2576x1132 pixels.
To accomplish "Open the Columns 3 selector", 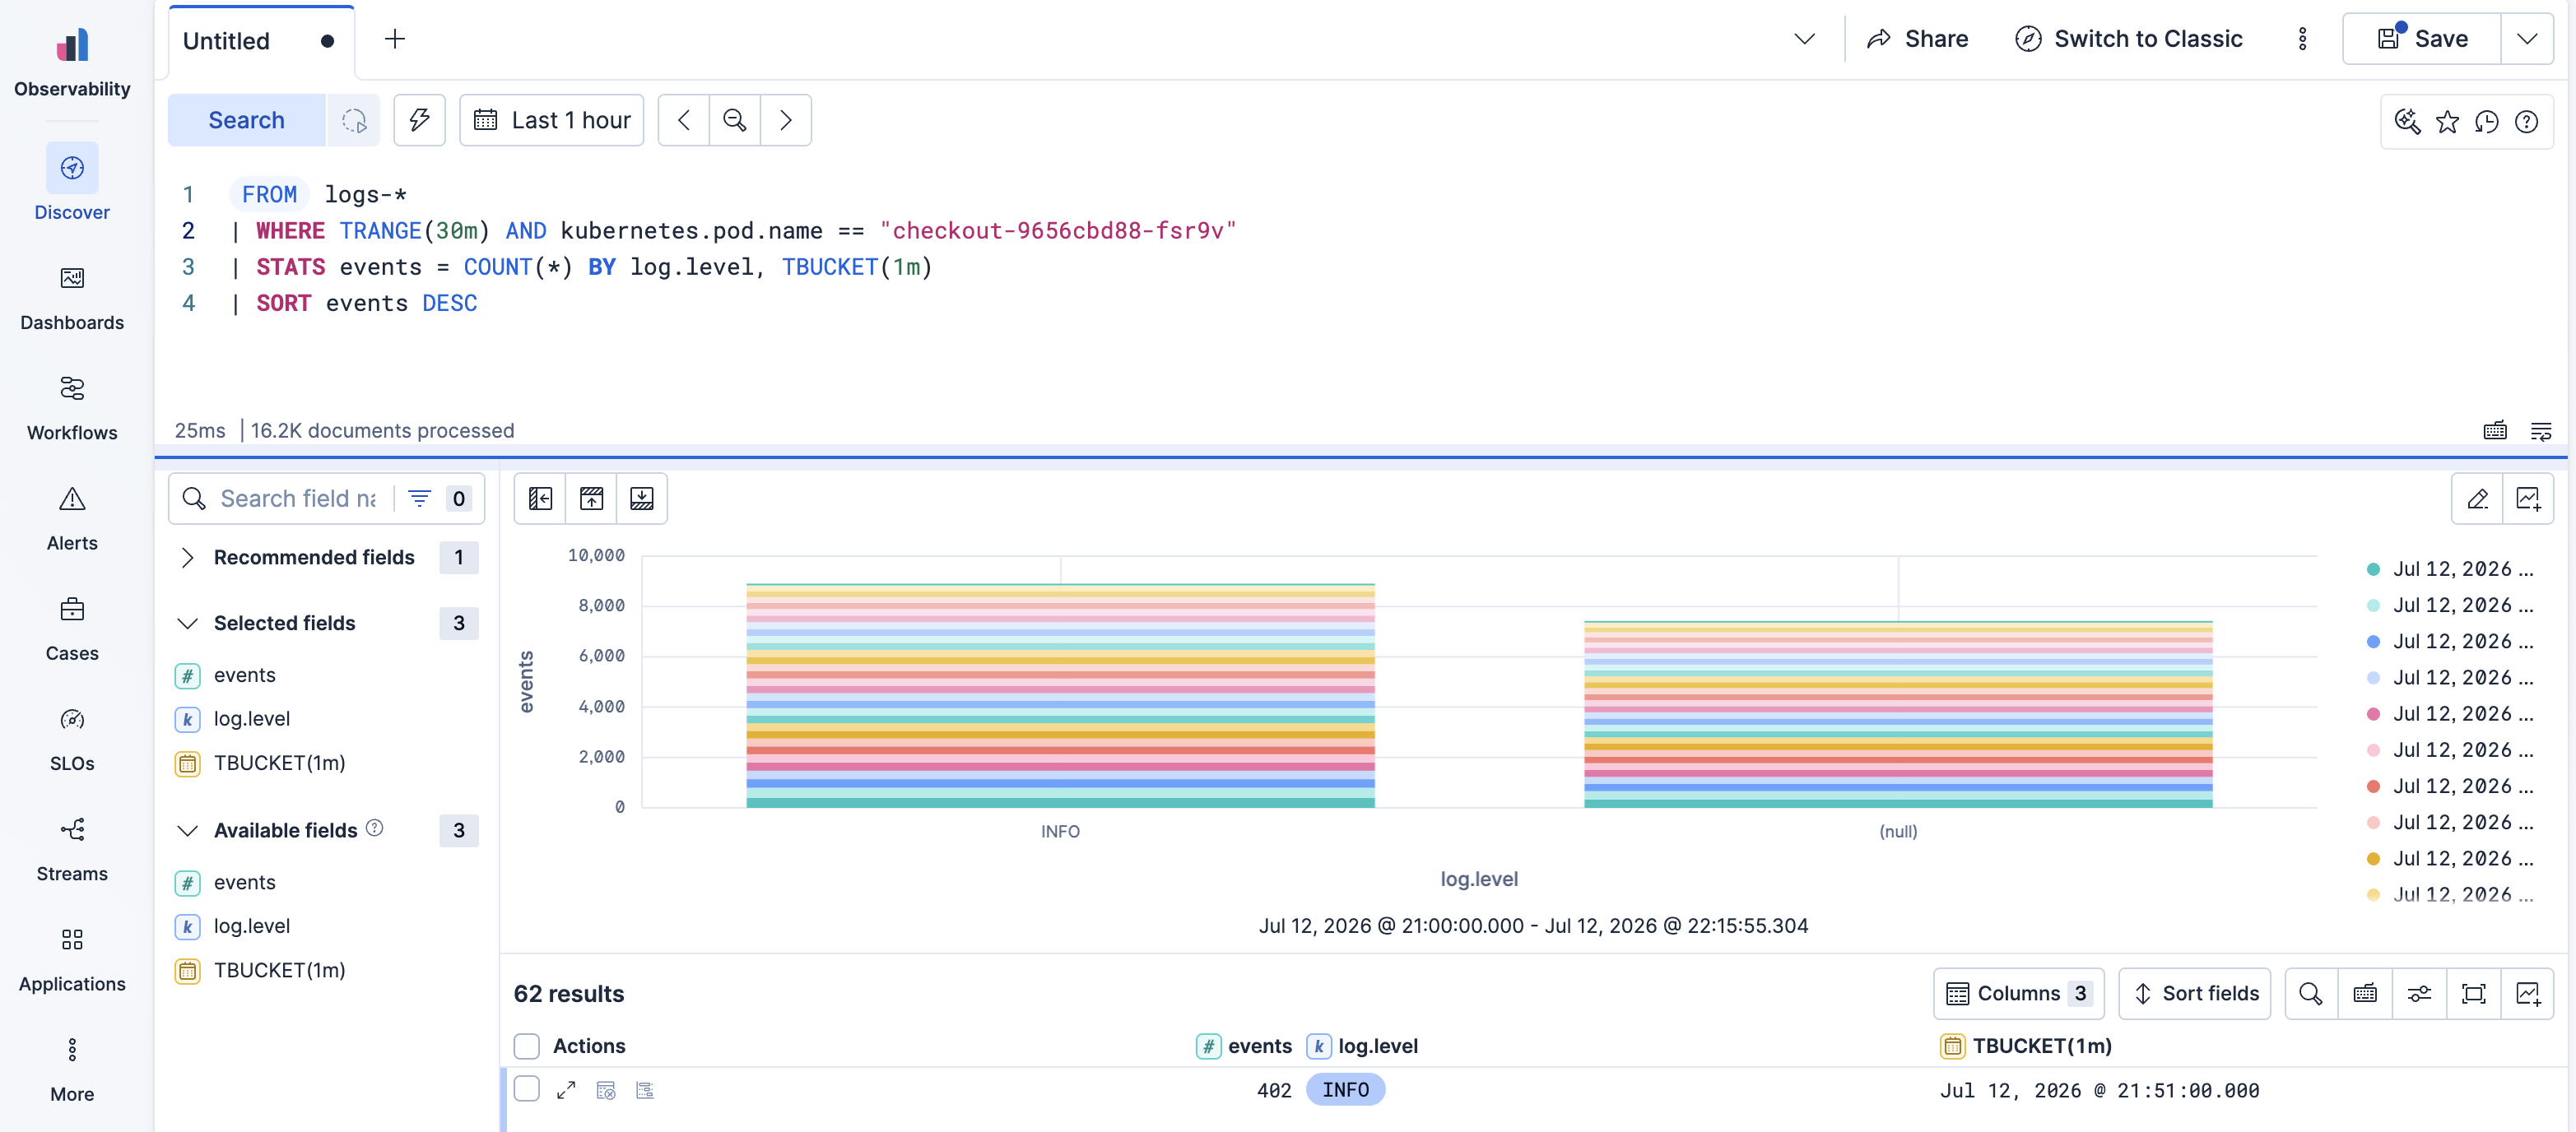I will (2018, 993).
